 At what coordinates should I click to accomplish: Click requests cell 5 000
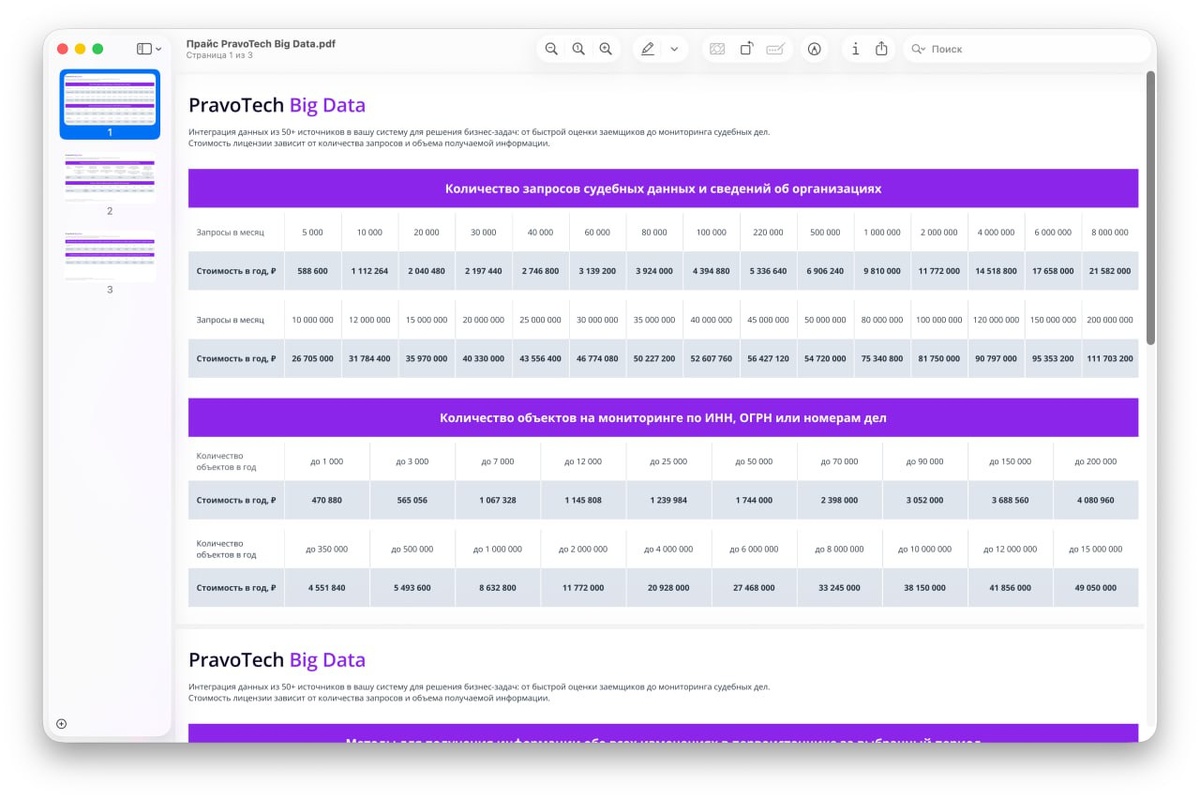point(312,232)
